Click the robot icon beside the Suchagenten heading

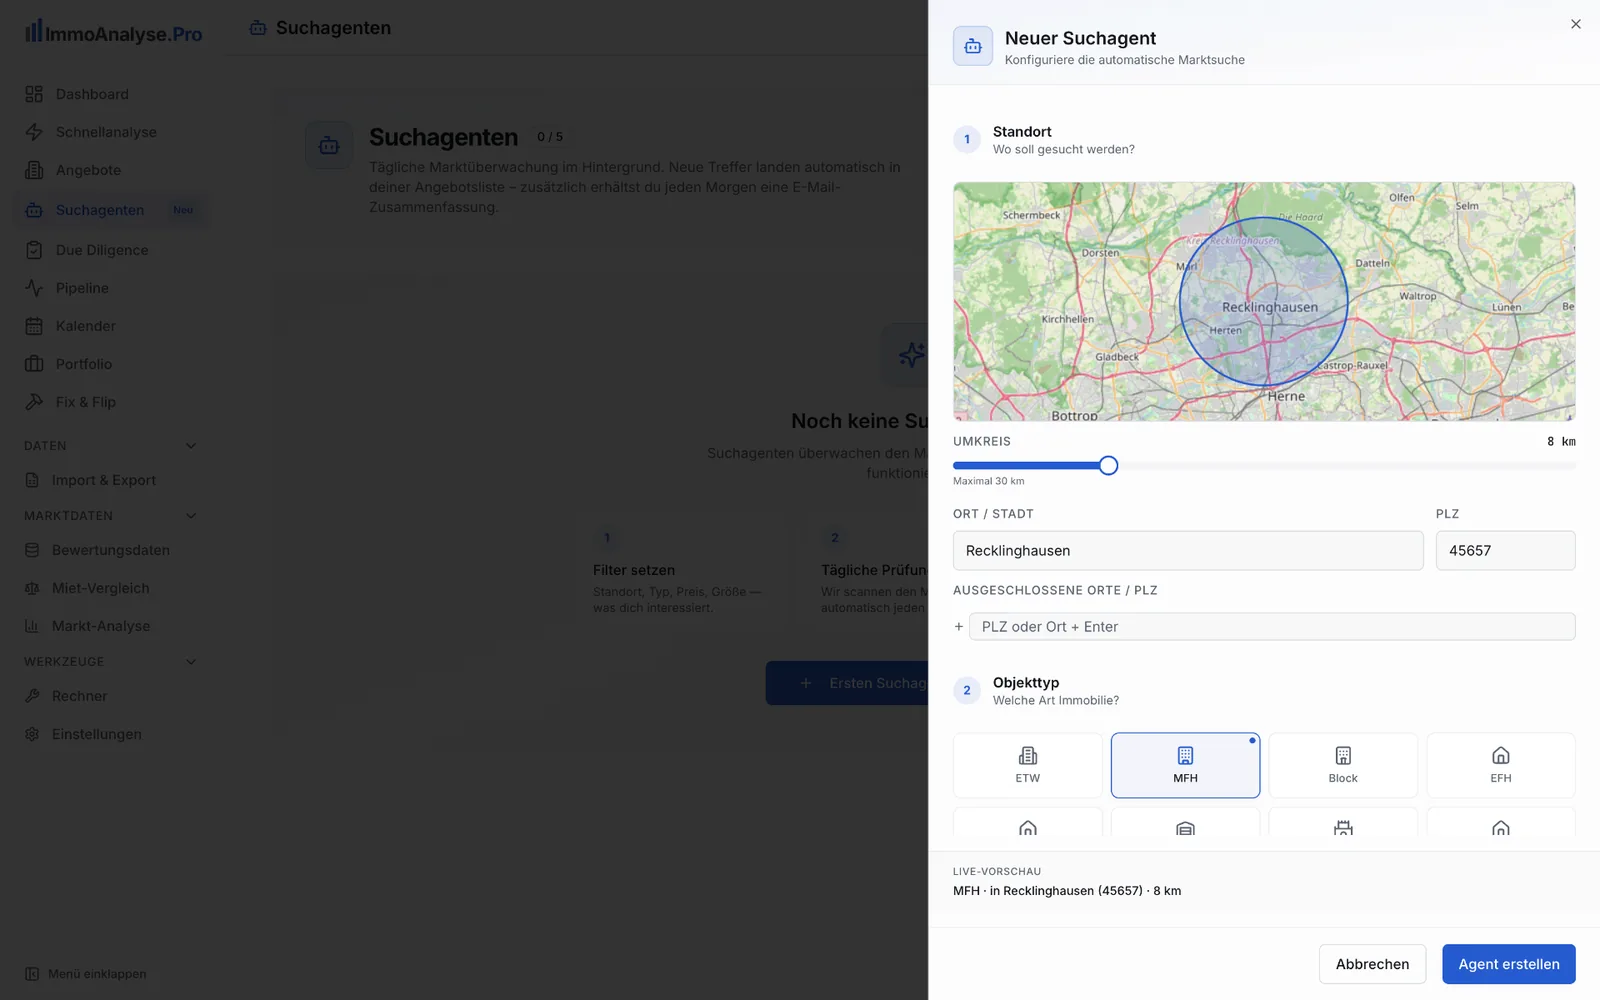click(329, 145)
